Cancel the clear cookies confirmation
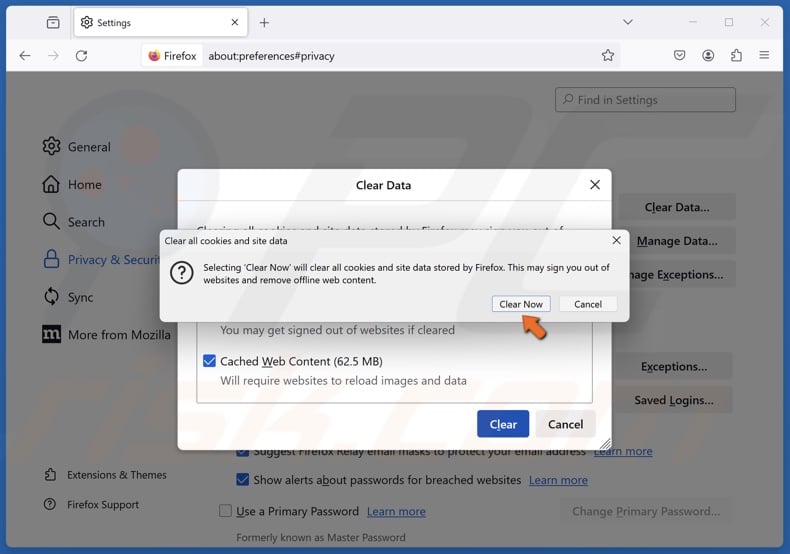This screenshot has height=554, width=790. 588,304
